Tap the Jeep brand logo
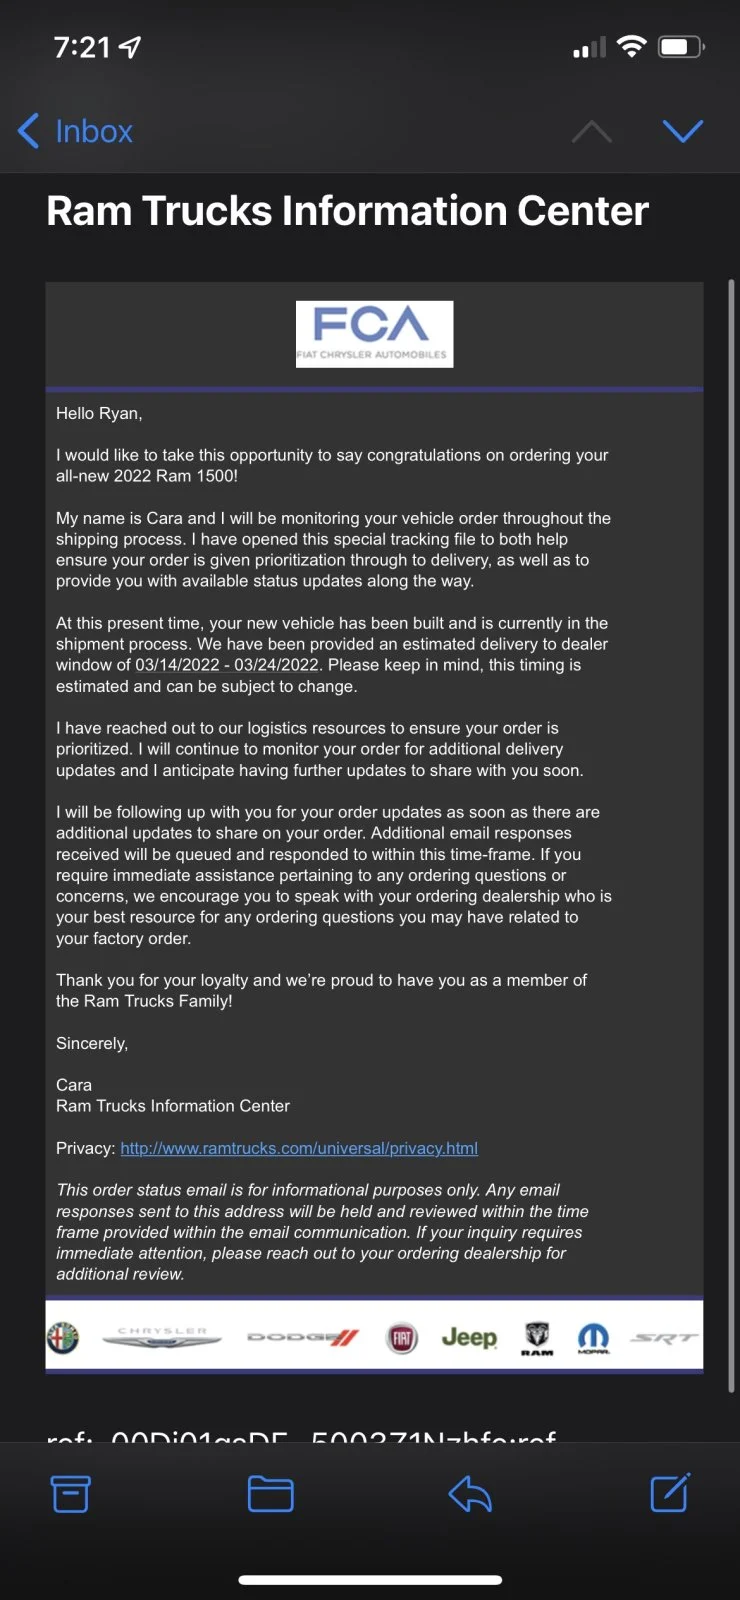The image size is (740, 1600). [x=469, y=1337]
